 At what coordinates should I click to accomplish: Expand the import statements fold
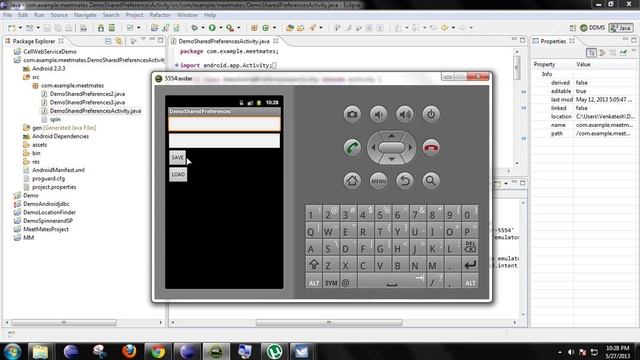[x=177, y=65]
